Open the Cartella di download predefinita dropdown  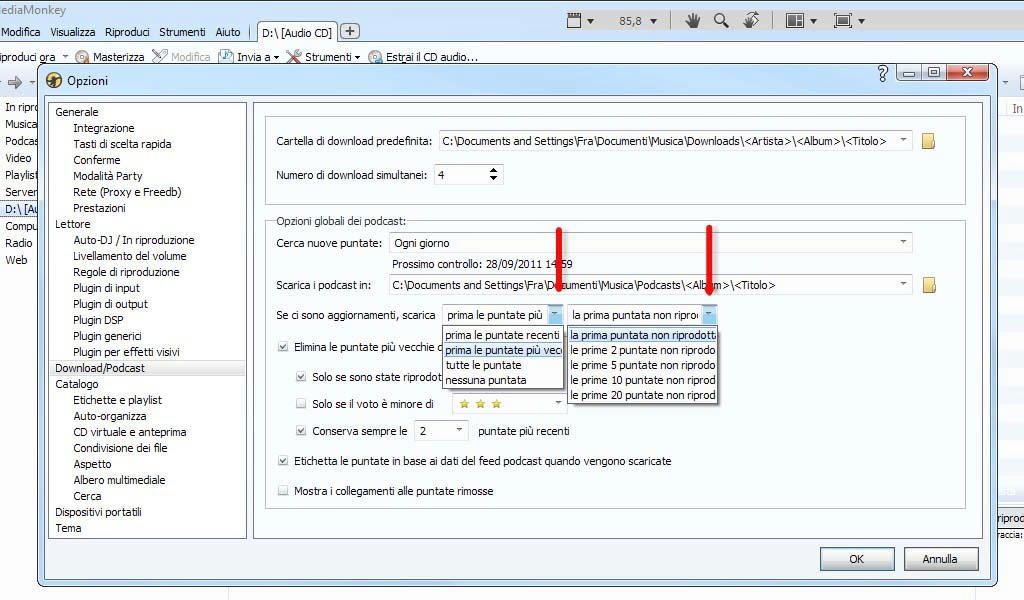coord(903,140)
